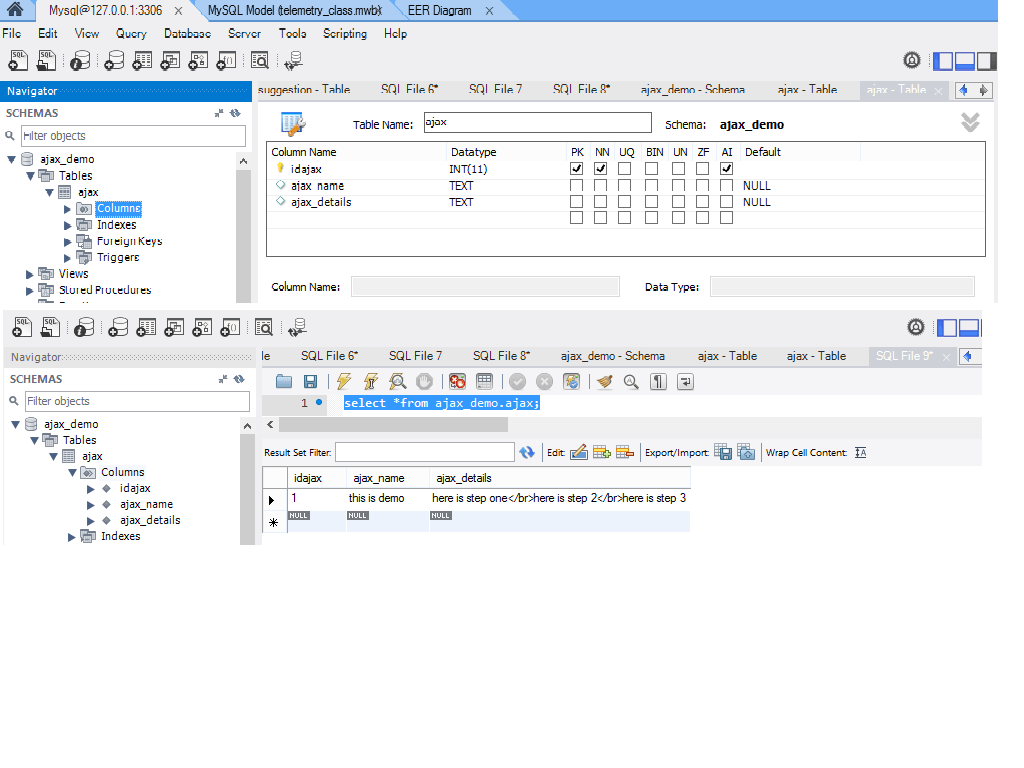Click the Result Set Filter input field
Viewport: 1024px width, 768px height.
pyautogui.click(x=424, y=453)
